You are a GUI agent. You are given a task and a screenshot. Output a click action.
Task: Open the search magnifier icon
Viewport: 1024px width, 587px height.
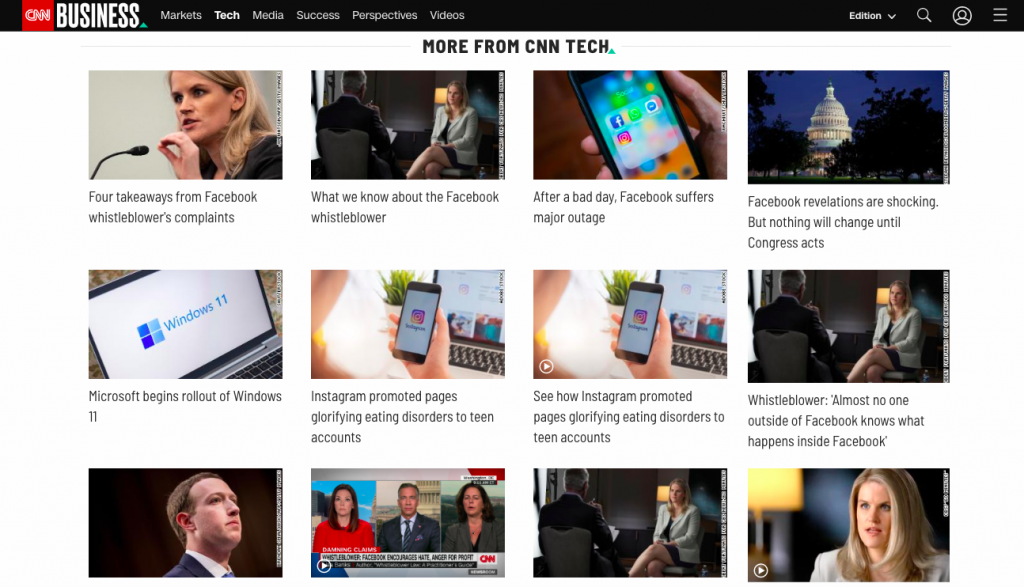click(923, 15)
